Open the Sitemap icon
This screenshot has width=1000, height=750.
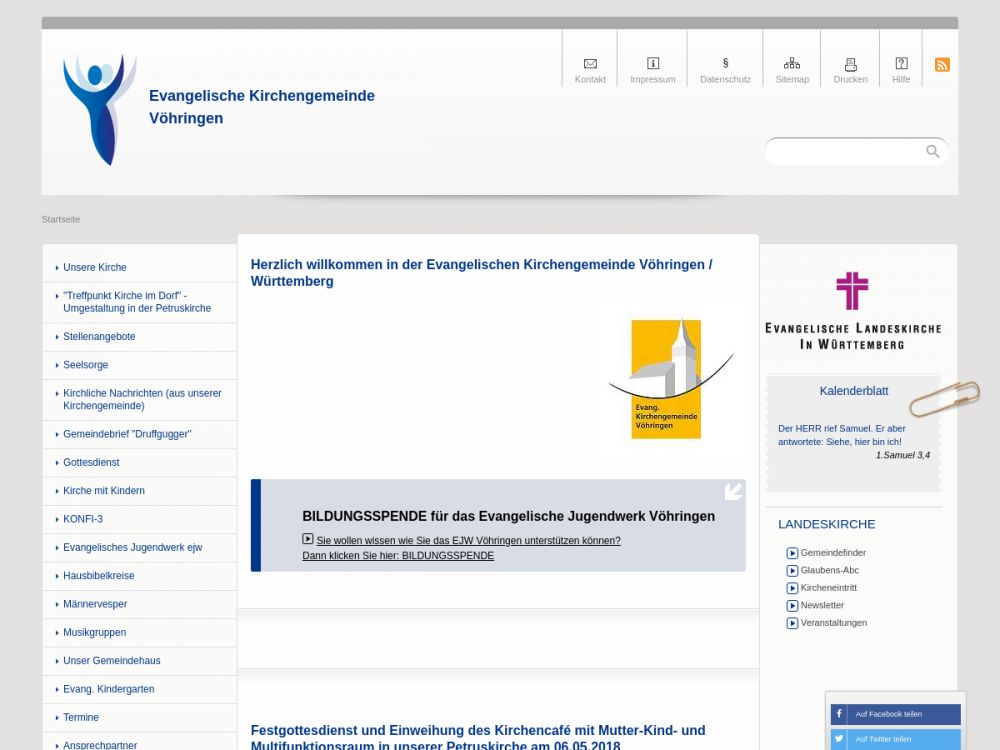click(791, 64)
